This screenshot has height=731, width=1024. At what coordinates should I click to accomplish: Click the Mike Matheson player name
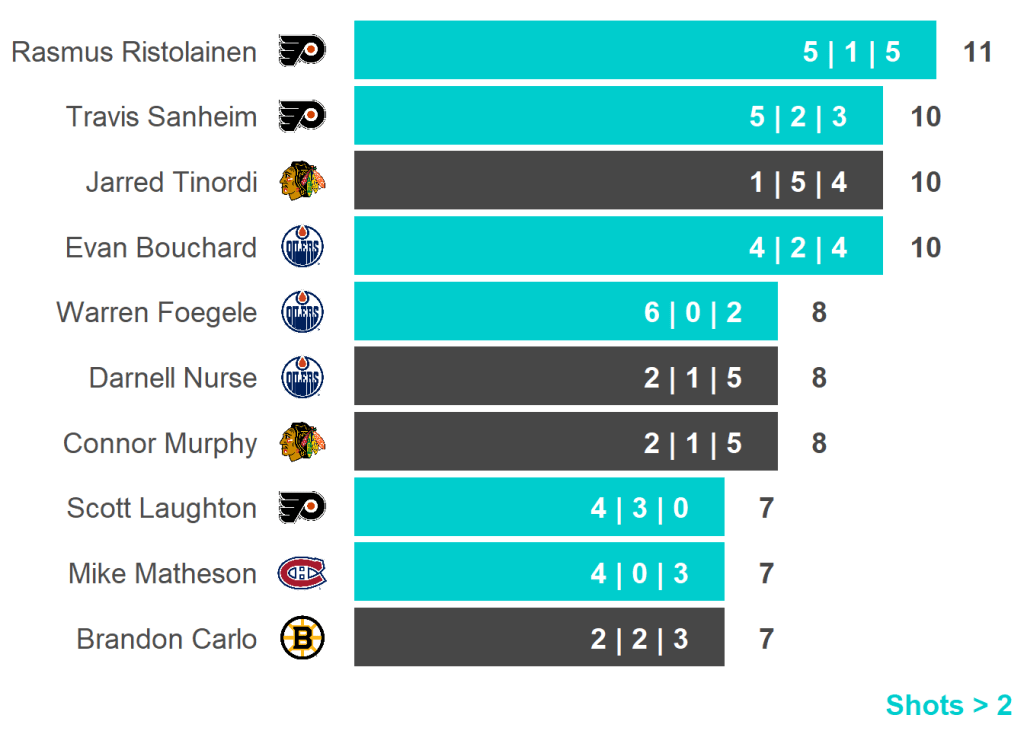point(162,574)
